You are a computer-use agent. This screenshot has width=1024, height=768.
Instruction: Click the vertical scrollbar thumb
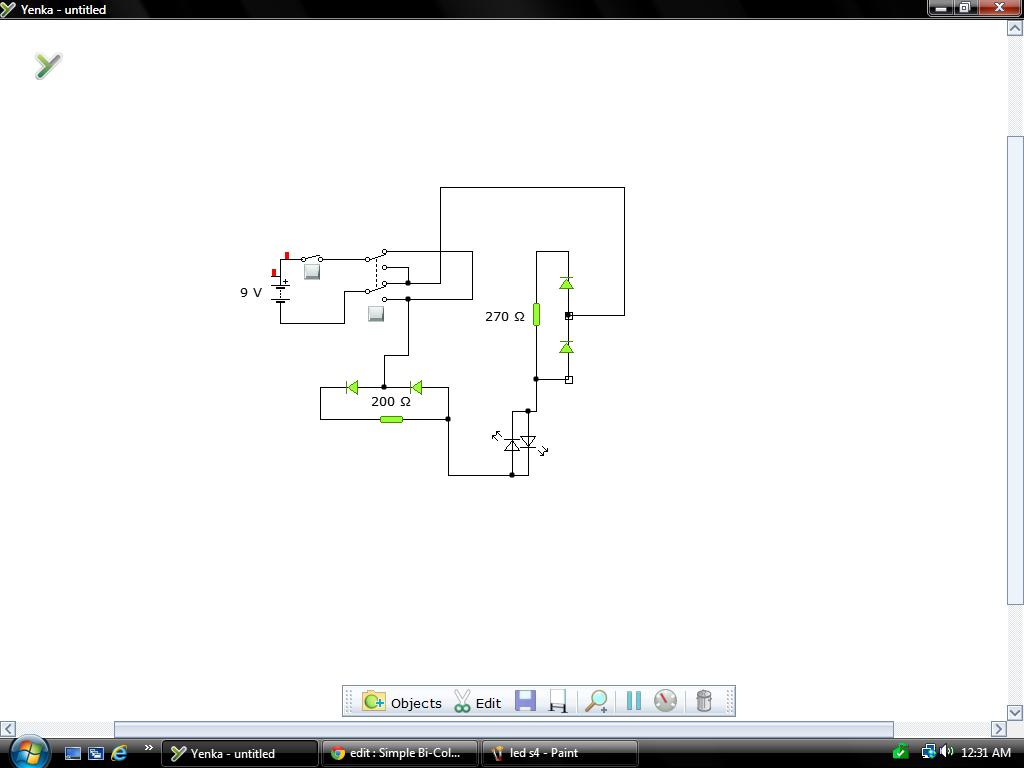[x=1015, y=370]
